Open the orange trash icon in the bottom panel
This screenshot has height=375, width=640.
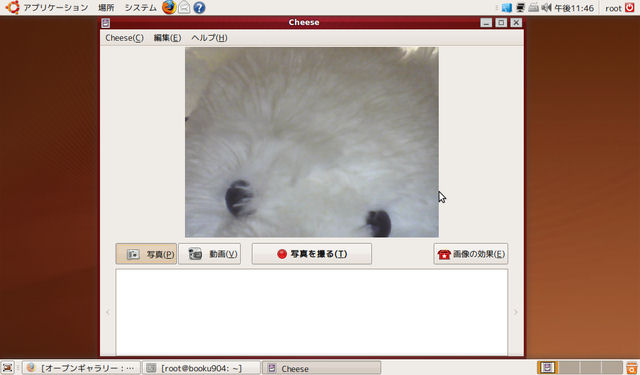click(631, 368)
